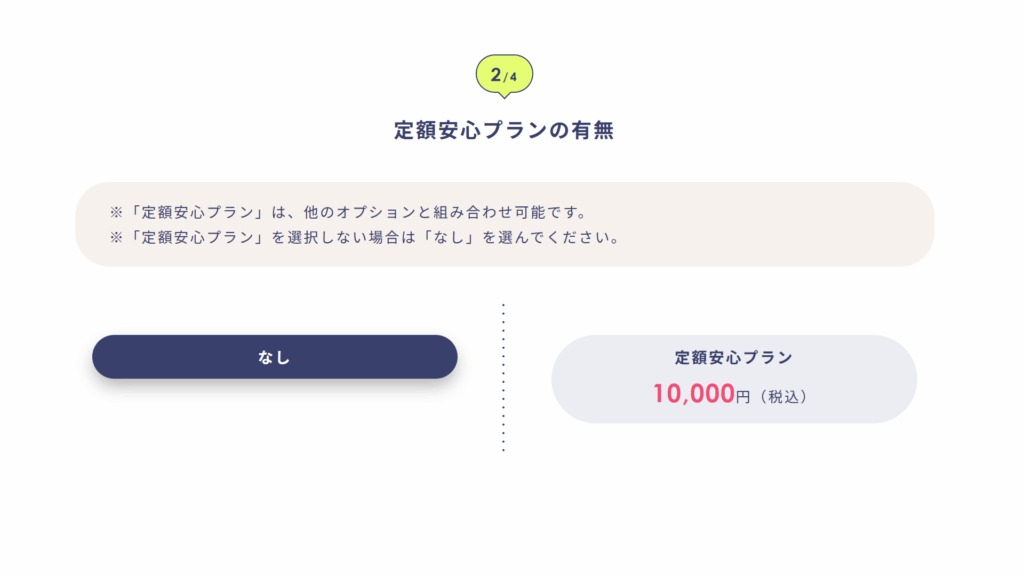Click the pointed tail of the step bubble
Screen dimensions: 1024x576
click(x=504, y=96)
